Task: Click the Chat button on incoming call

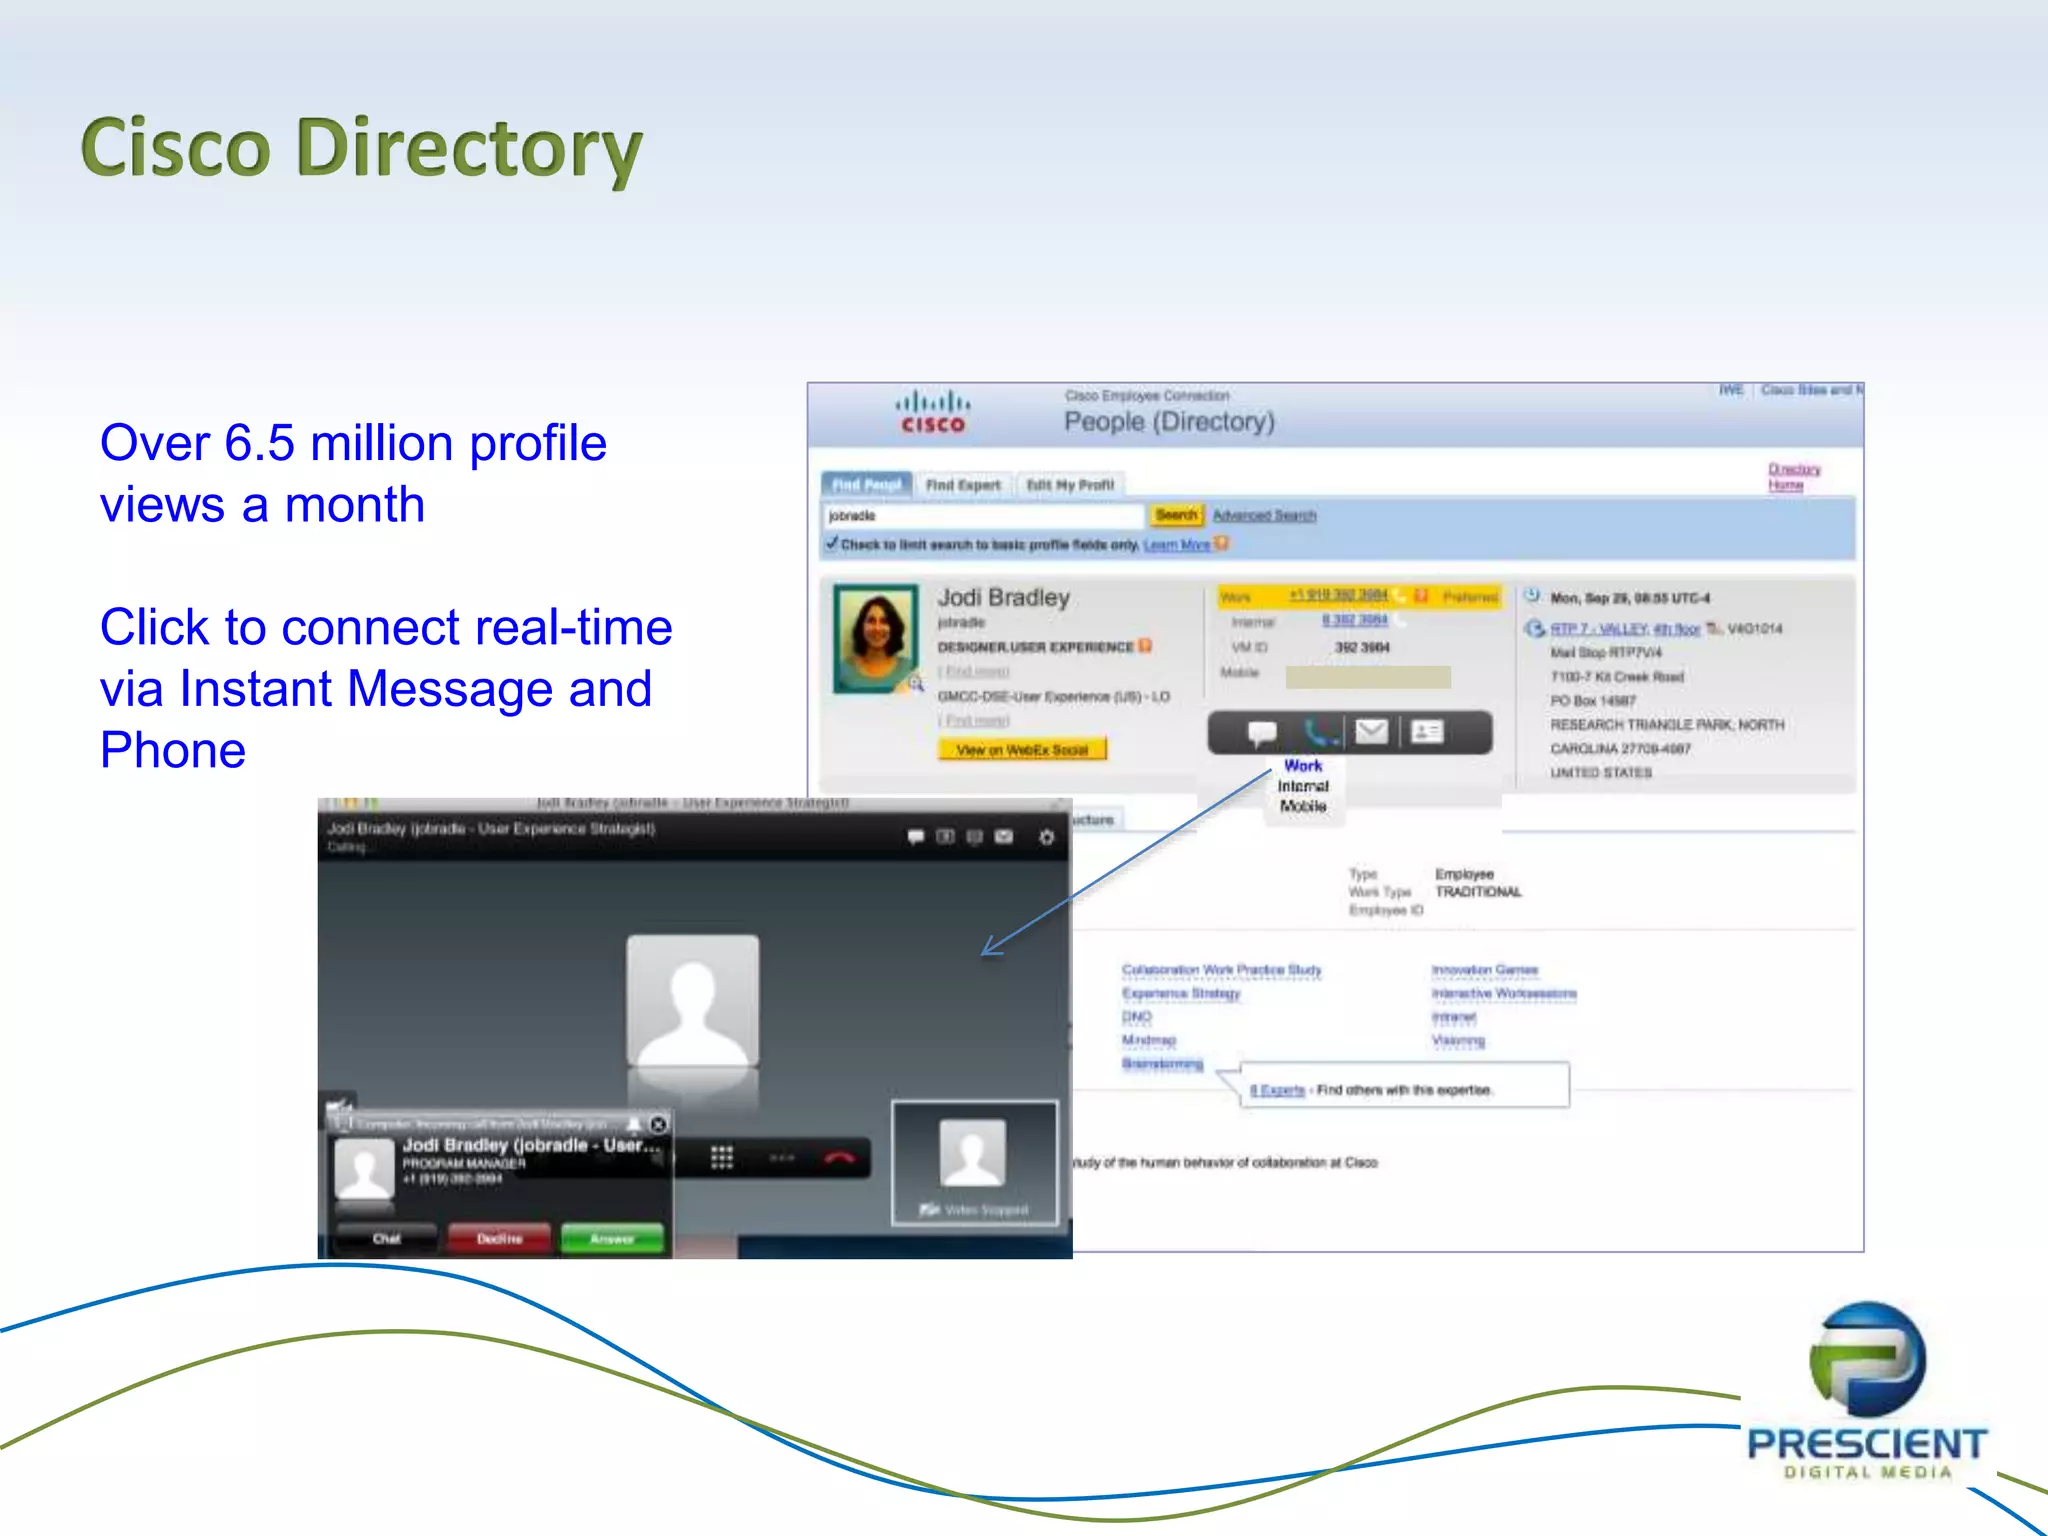Action: (386, 1238)
